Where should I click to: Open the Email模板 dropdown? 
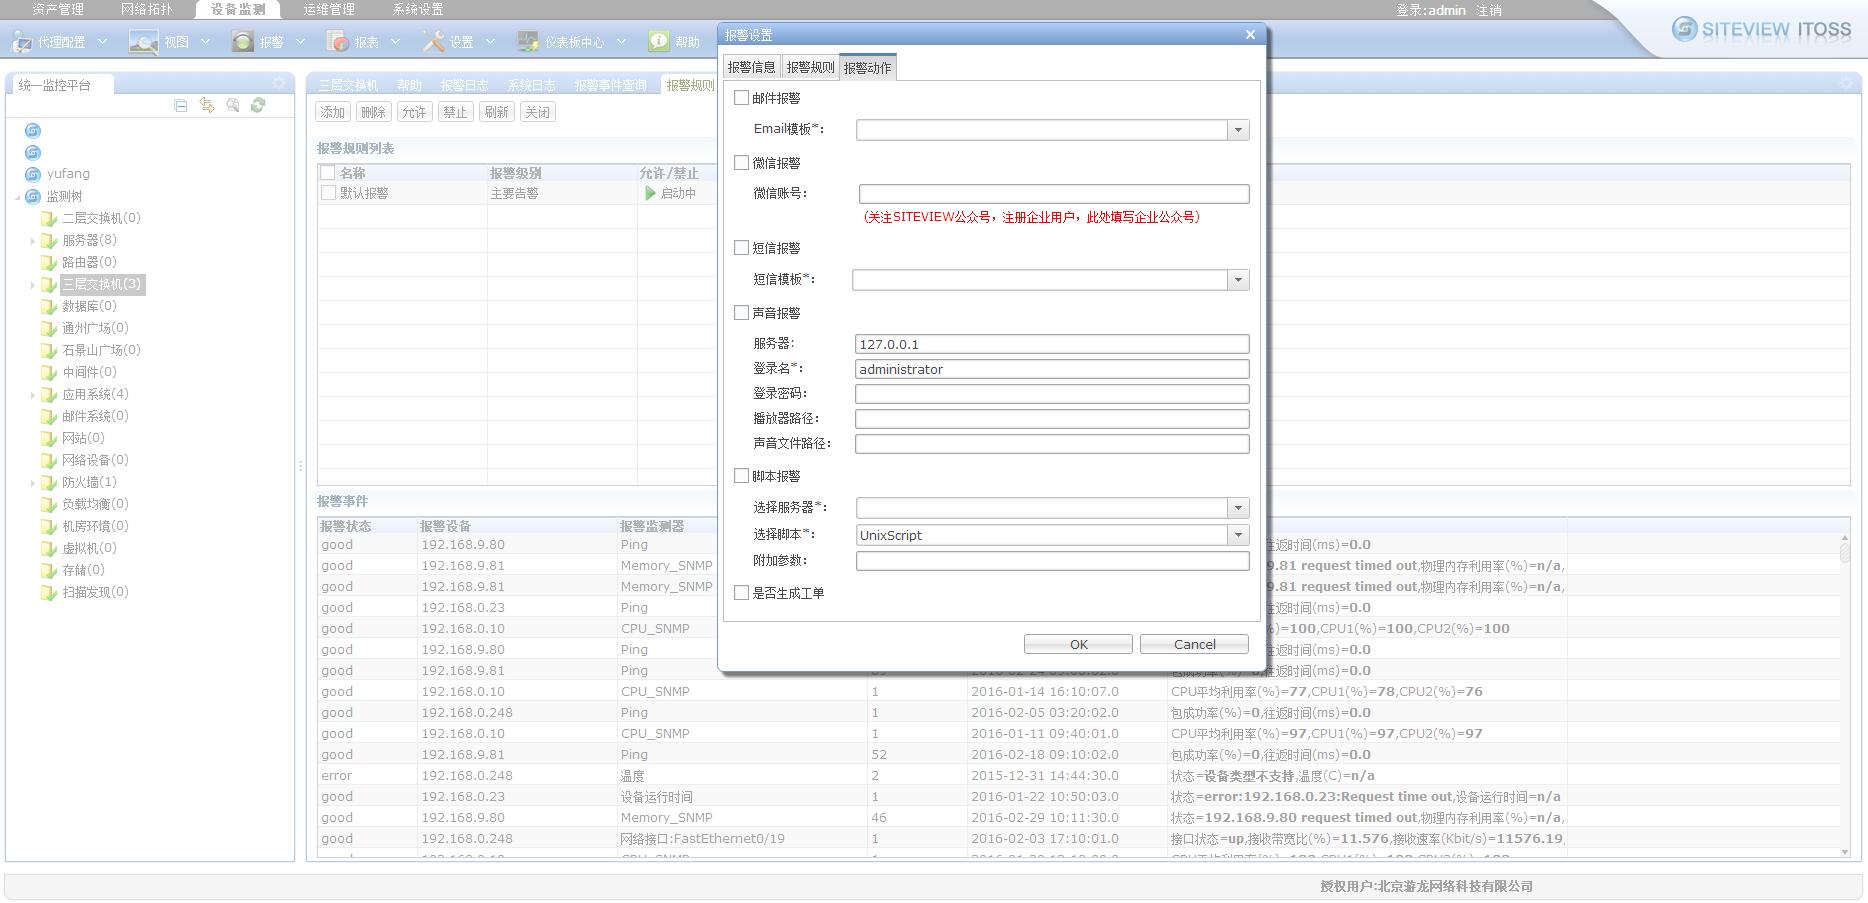coord(1238,130)
